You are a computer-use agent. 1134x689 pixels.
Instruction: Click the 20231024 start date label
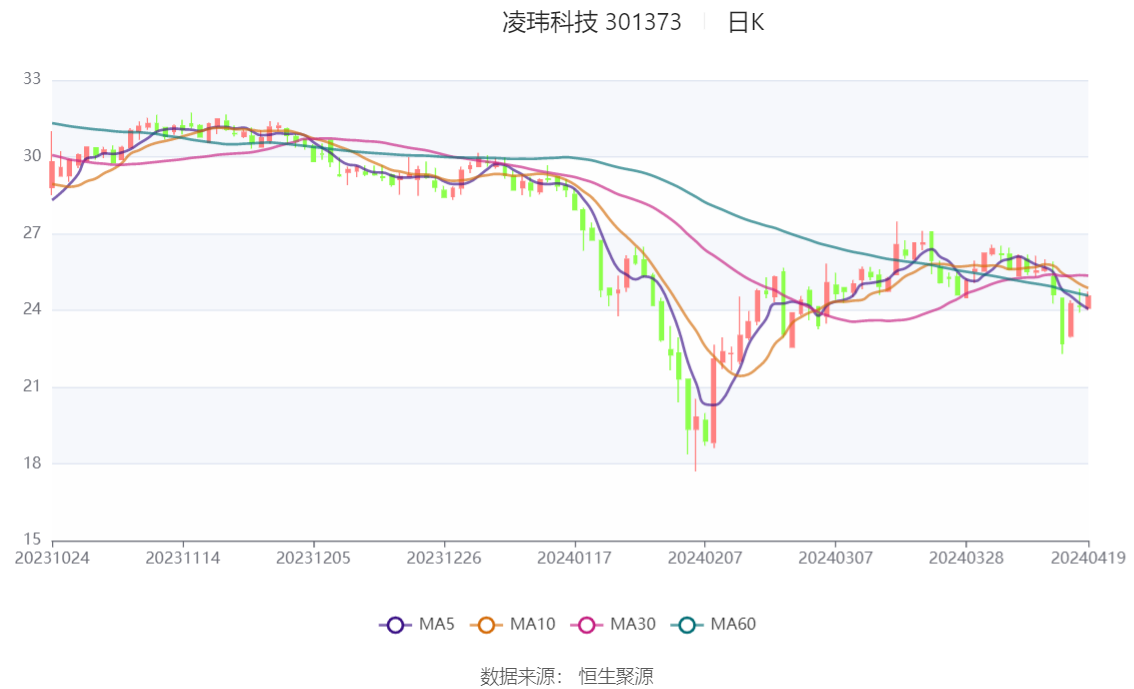pyautogui.click(x=52, y=558)
